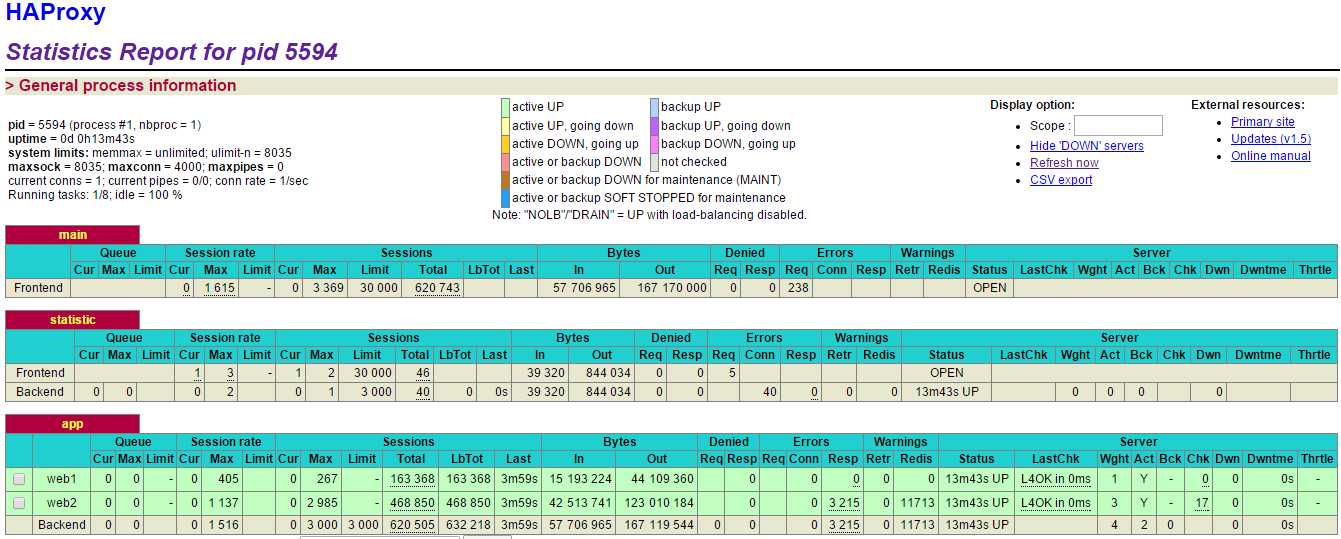This screenshot has height=539, width=1341.
Task: Click 'backup DOWN, going up' legend color box
Action: click(654, 144)
